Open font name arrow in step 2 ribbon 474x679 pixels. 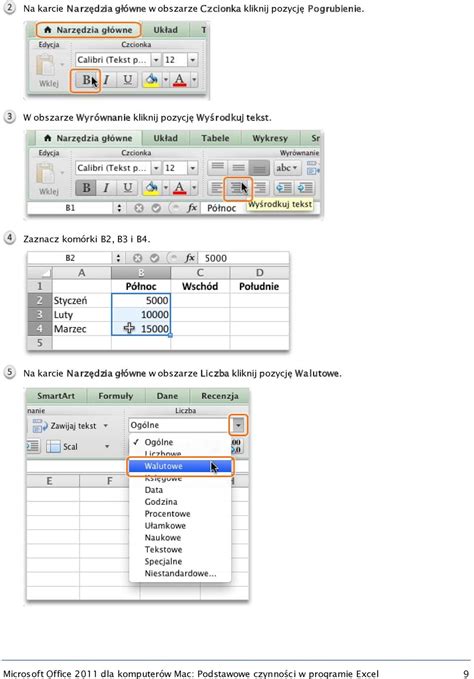pyautogui.click(x=156, y=60)
